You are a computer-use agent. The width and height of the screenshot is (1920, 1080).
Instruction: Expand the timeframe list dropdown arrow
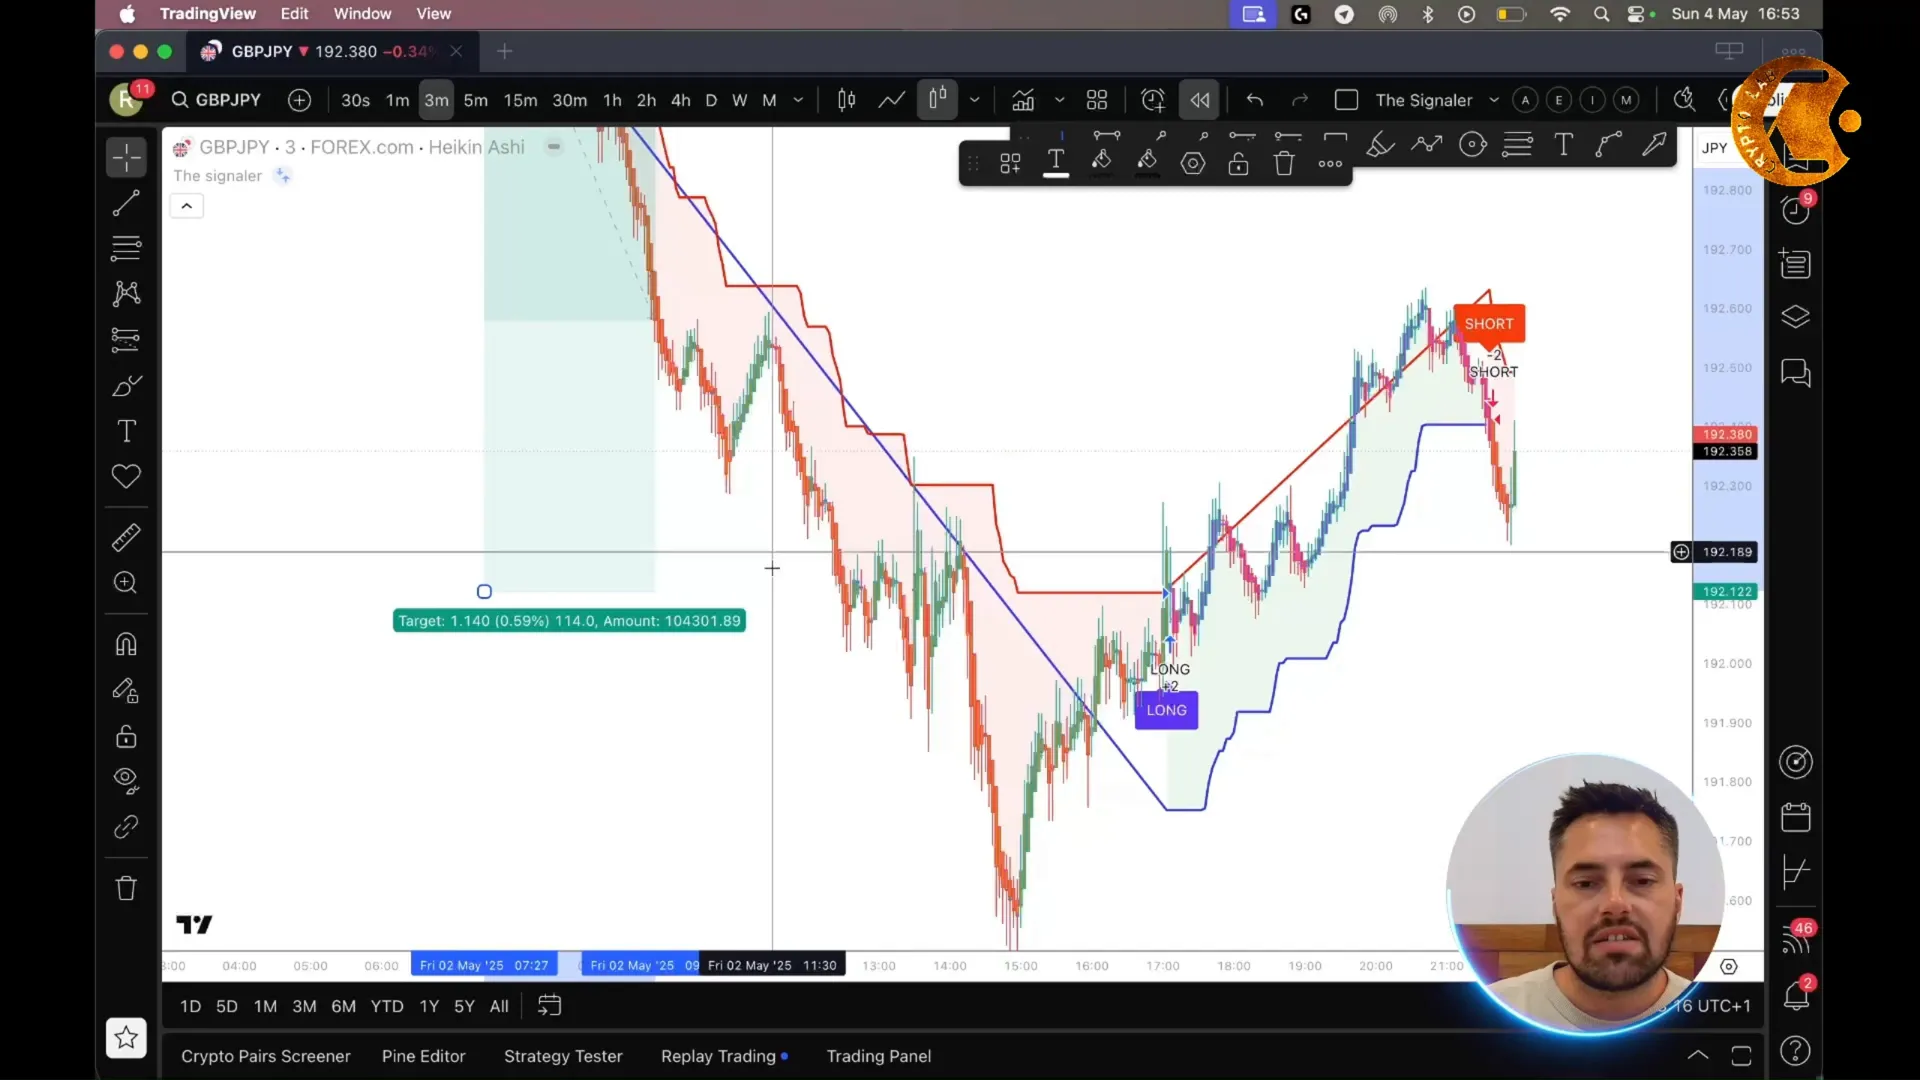point(798,100)
